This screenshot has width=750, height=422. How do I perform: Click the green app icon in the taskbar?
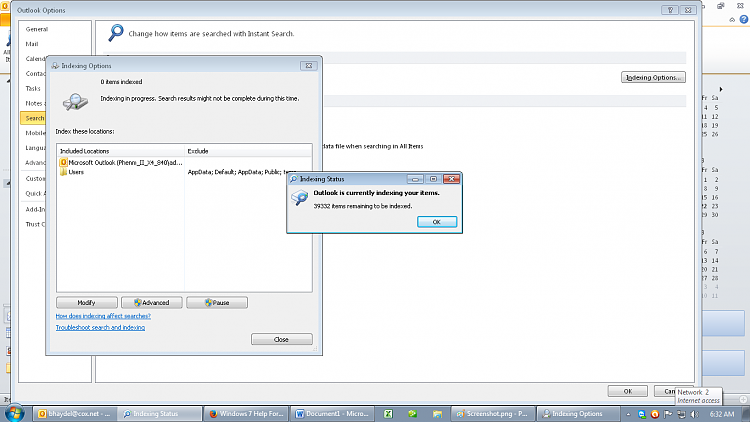413,414
